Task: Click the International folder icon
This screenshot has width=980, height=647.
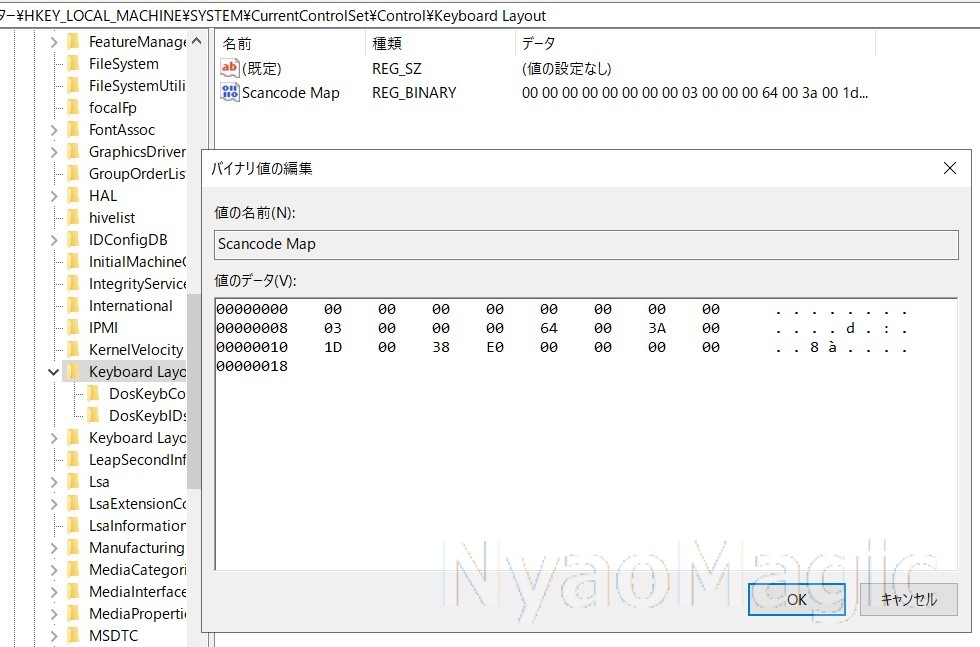Action: 73,306
